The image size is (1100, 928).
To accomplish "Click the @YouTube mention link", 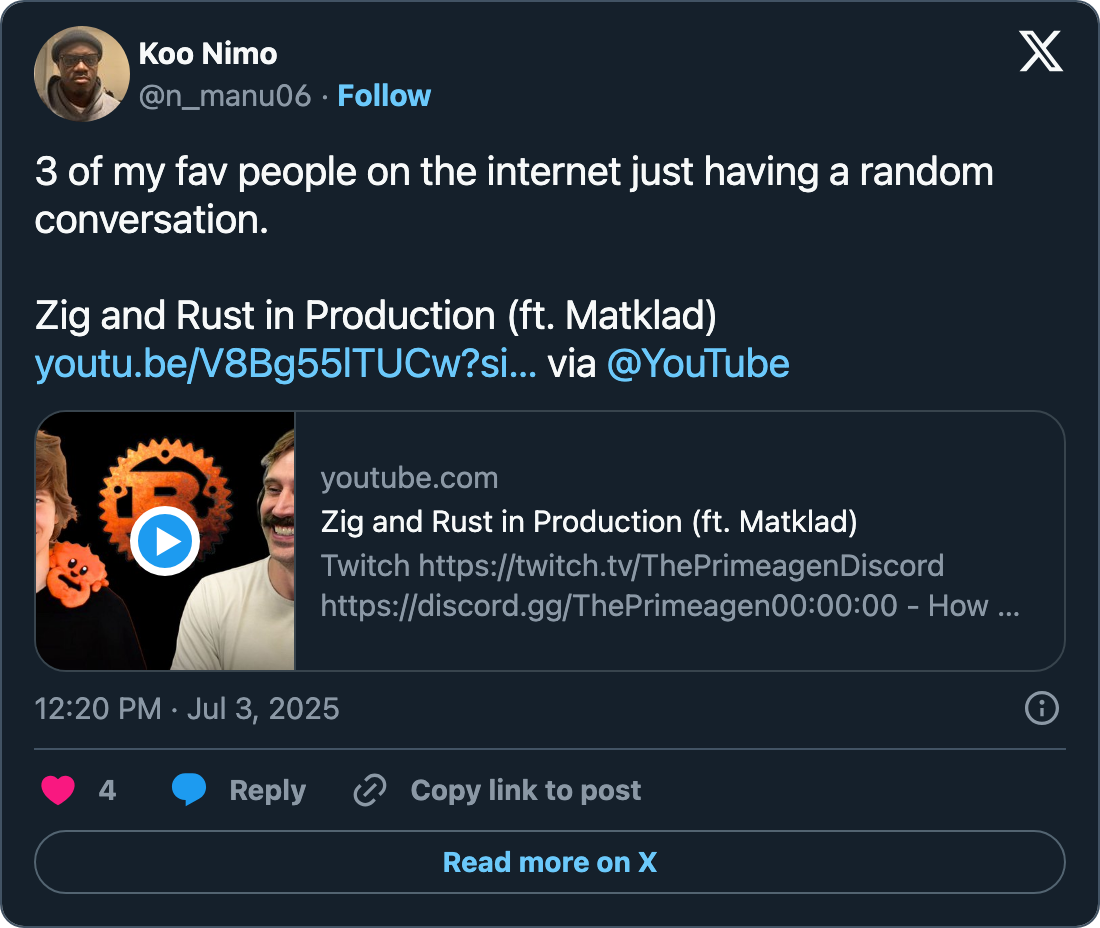I will [698, 364].
